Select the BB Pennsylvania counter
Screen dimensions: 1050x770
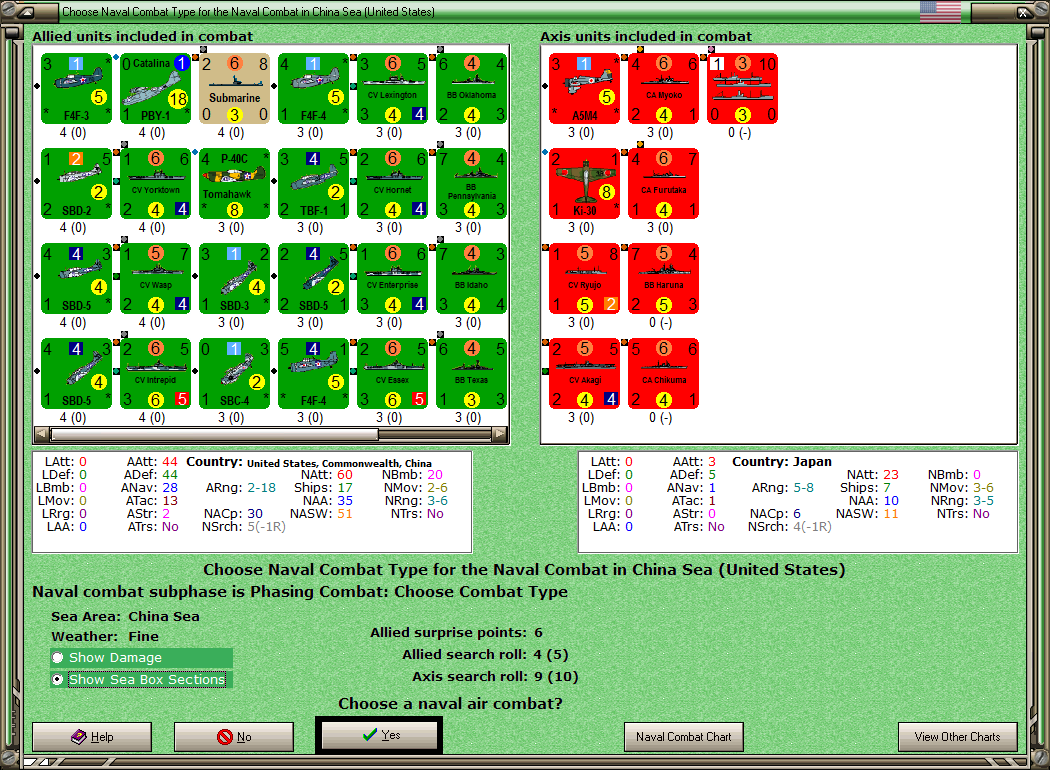pyautogui.click(x=471, y=184)
